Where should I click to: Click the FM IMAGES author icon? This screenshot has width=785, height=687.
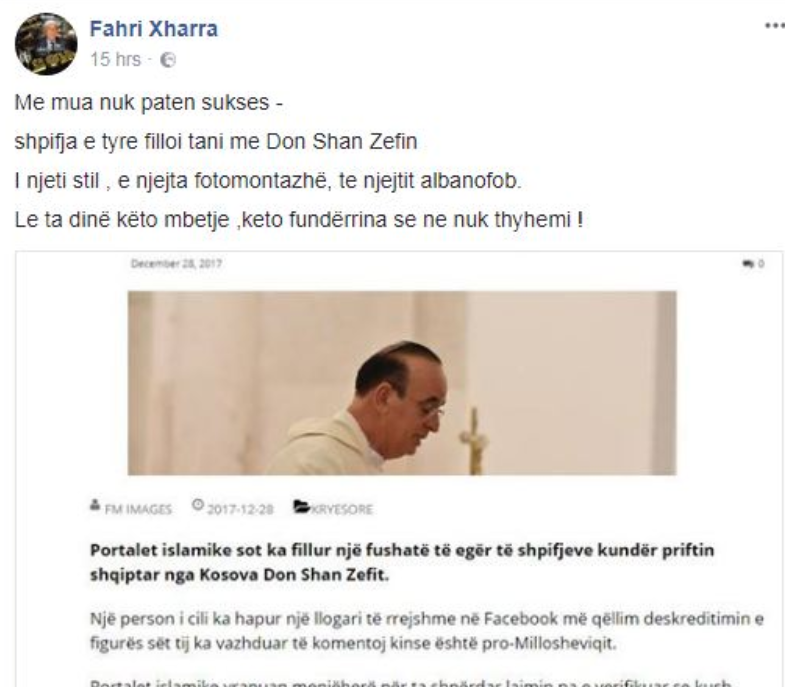point(95,505)
